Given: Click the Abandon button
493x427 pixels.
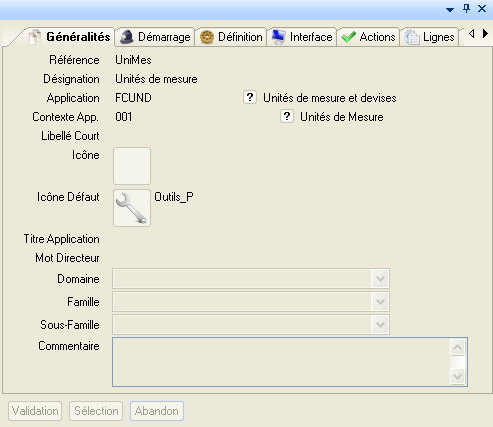Looking at the screenshot, I should point(157,411).
